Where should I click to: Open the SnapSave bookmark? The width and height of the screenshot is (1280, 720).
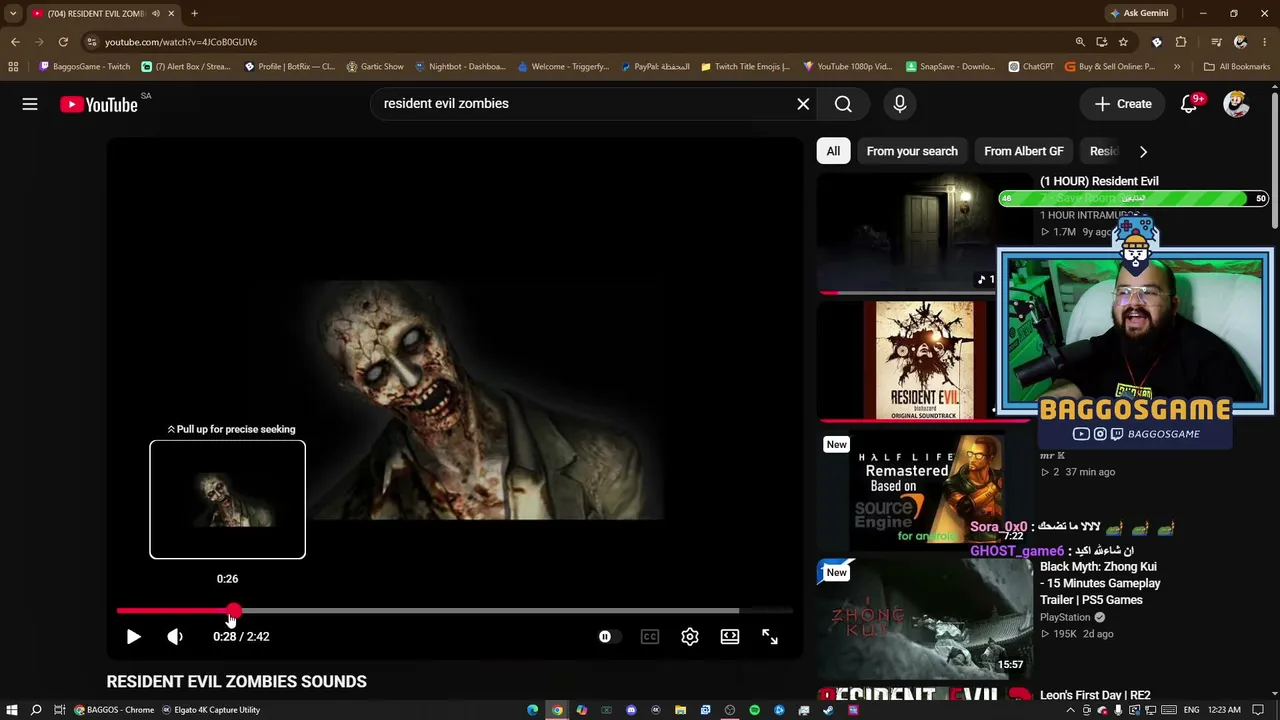[951, 67]
